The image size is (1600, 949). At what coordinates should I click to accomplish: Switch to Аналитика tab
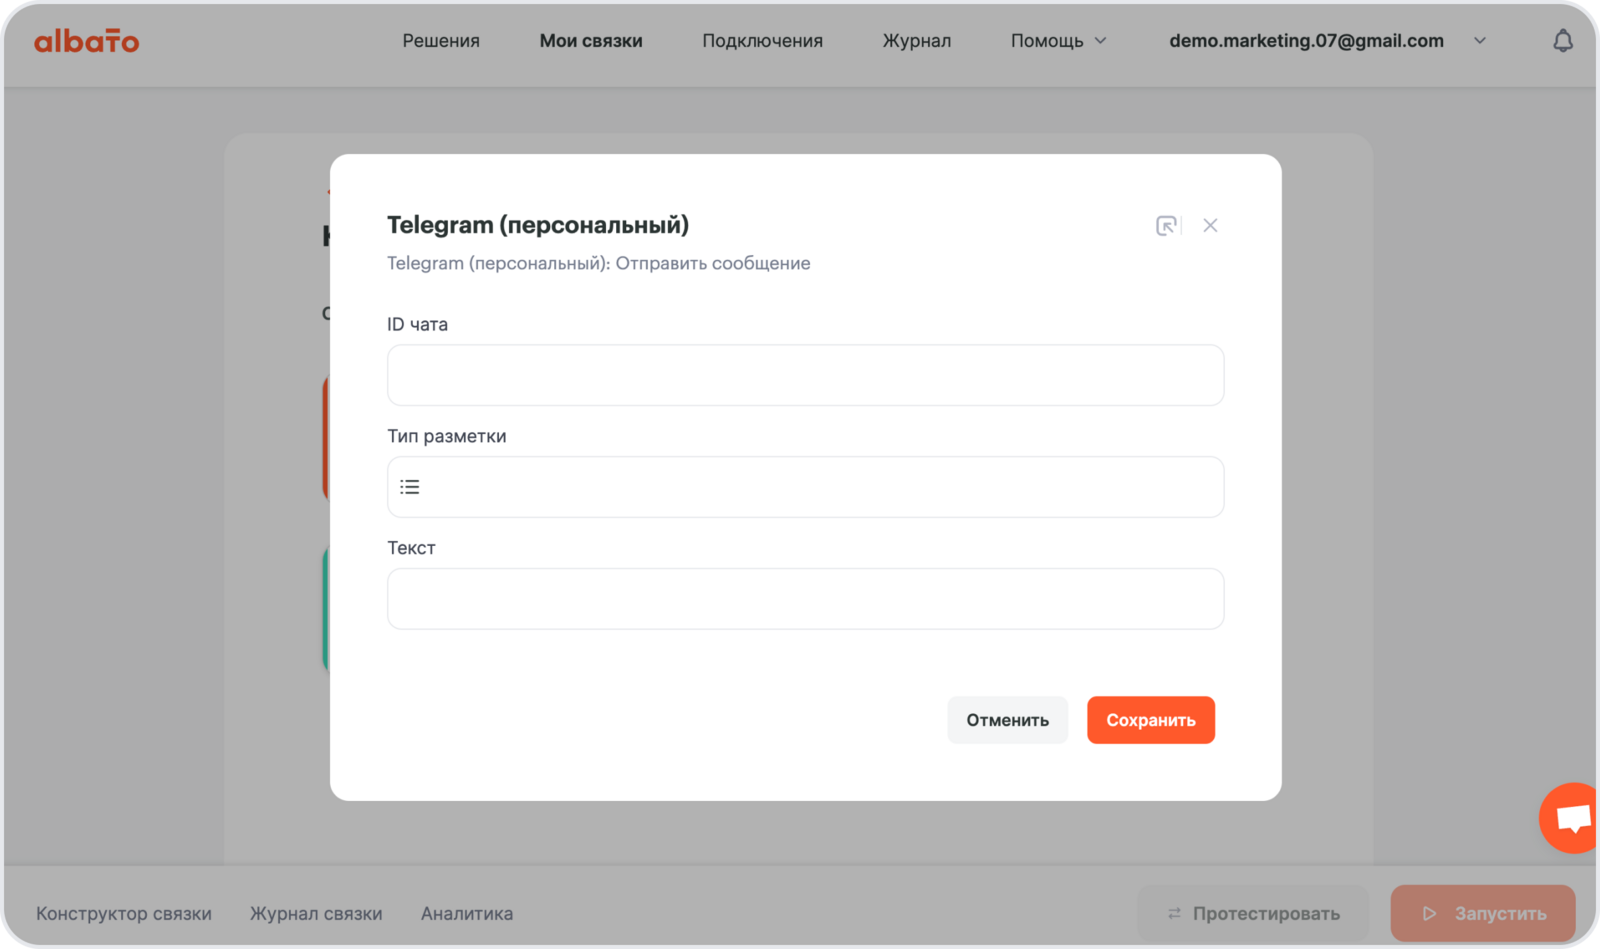467,913
